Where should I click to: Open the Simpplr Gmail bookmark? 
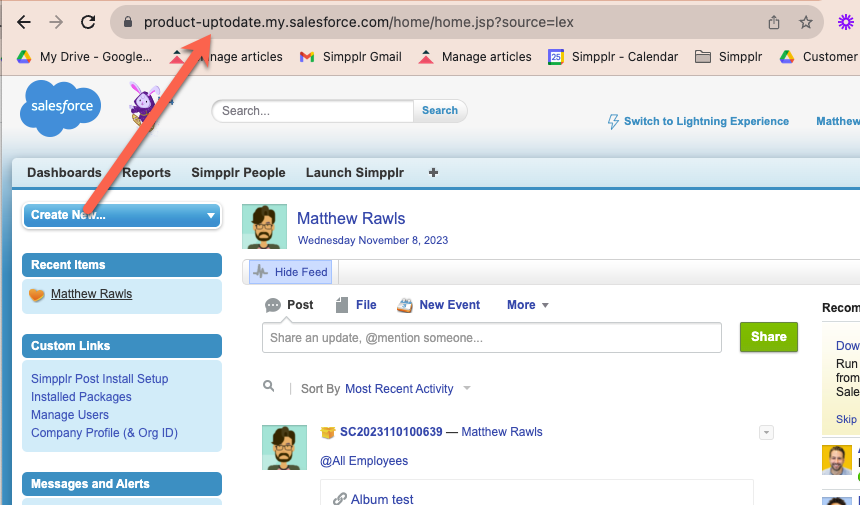click(351, 56)
